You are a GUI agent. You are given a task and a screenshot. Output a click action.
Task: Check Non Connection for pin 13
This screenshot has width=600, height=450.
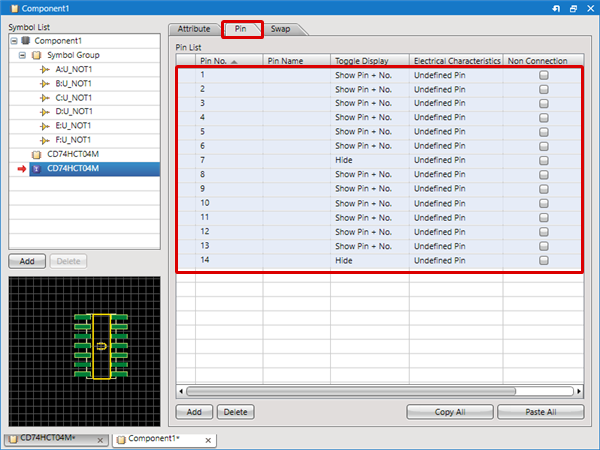point(544,246)
